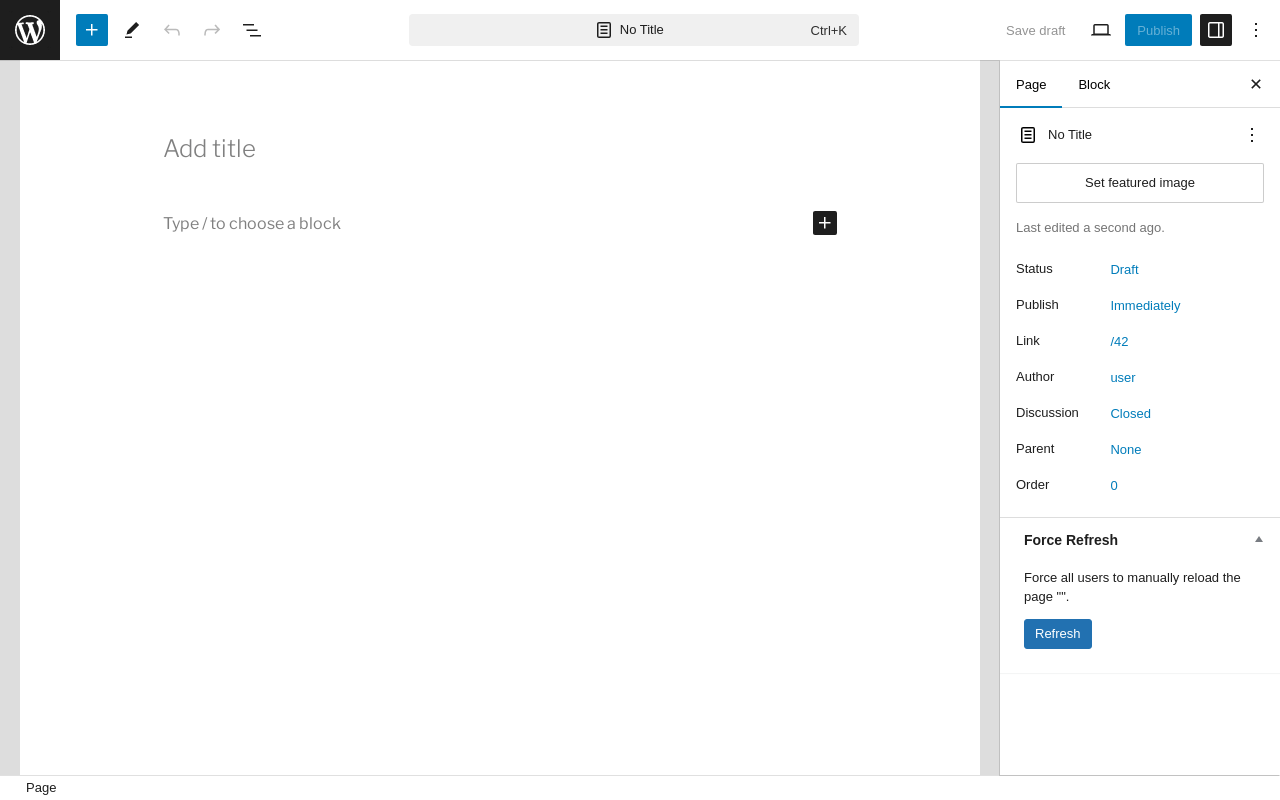Collapse the Force Refresh panel arrow
The image size is (1280, 800).
point(1259,539)
